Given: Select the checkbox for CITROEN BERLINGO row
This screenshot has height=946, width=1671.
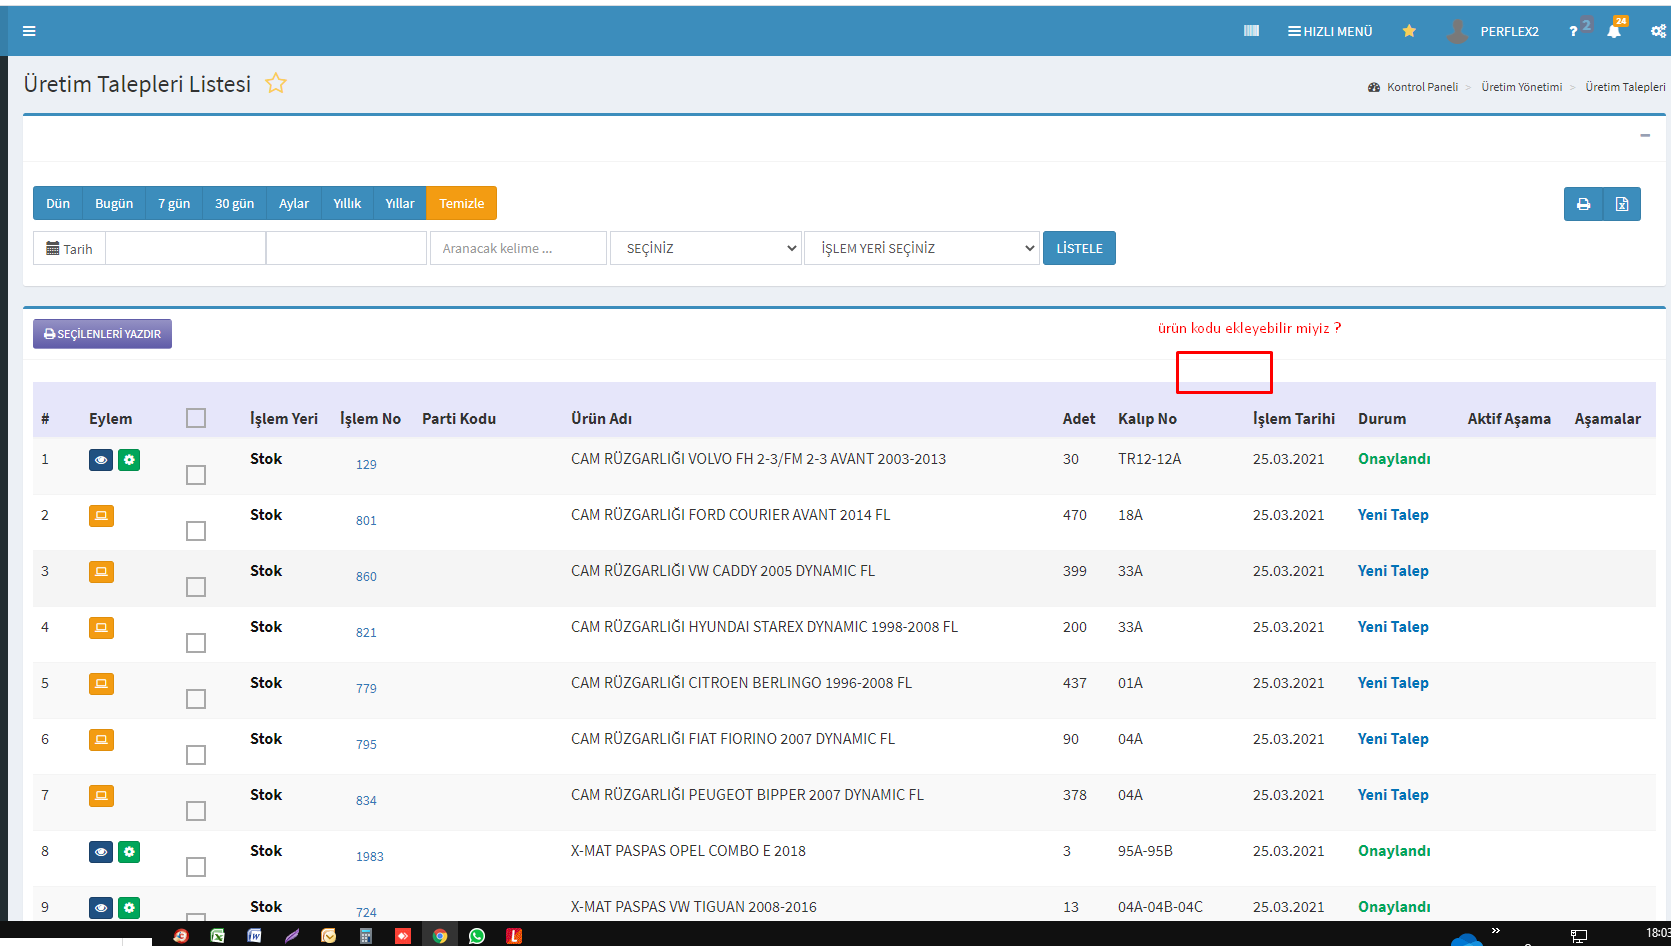Looking at the screenshot, I should tap(196, 699).
